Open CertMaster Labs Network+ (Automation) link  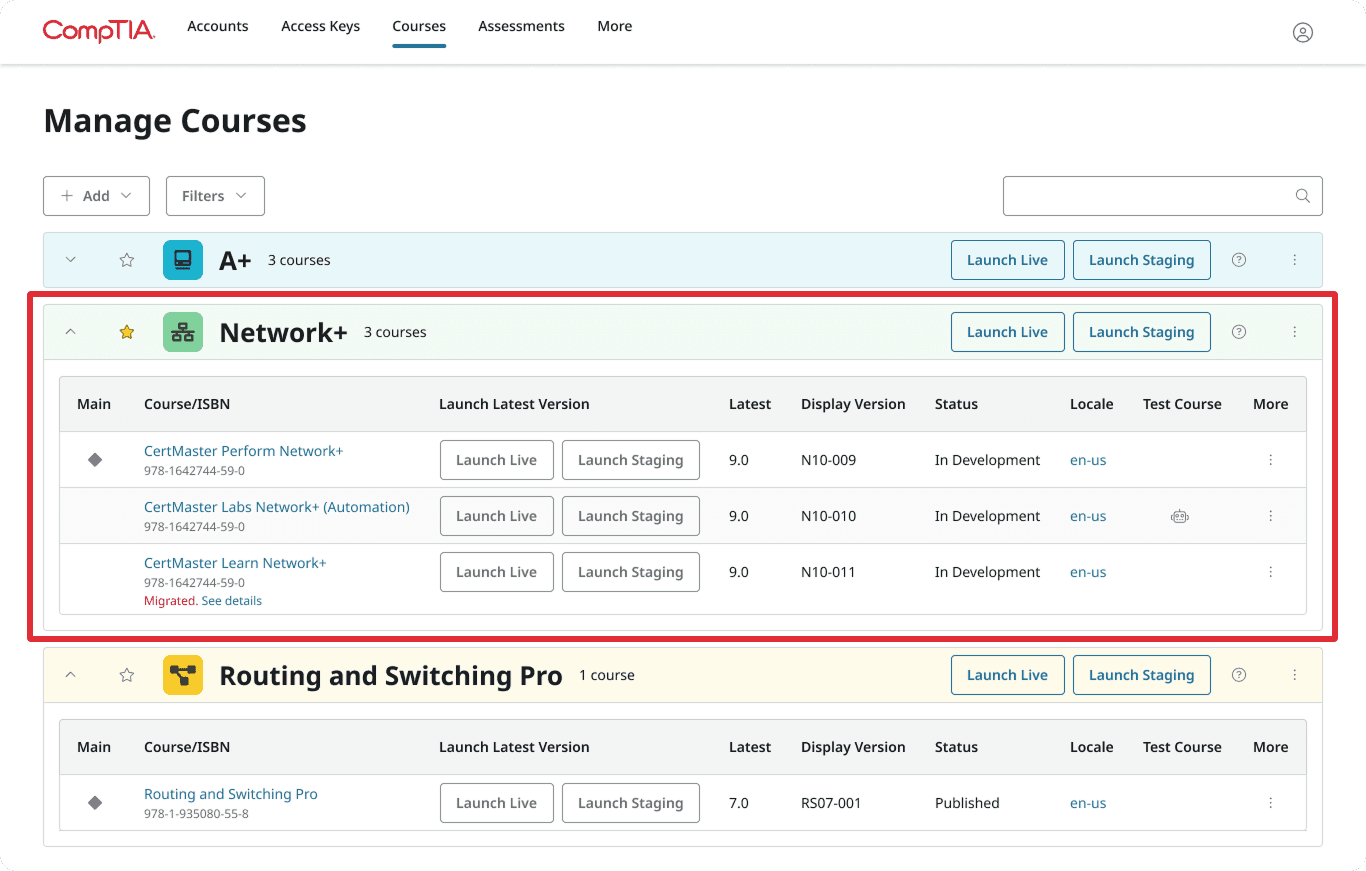click(x=277, y=507)
